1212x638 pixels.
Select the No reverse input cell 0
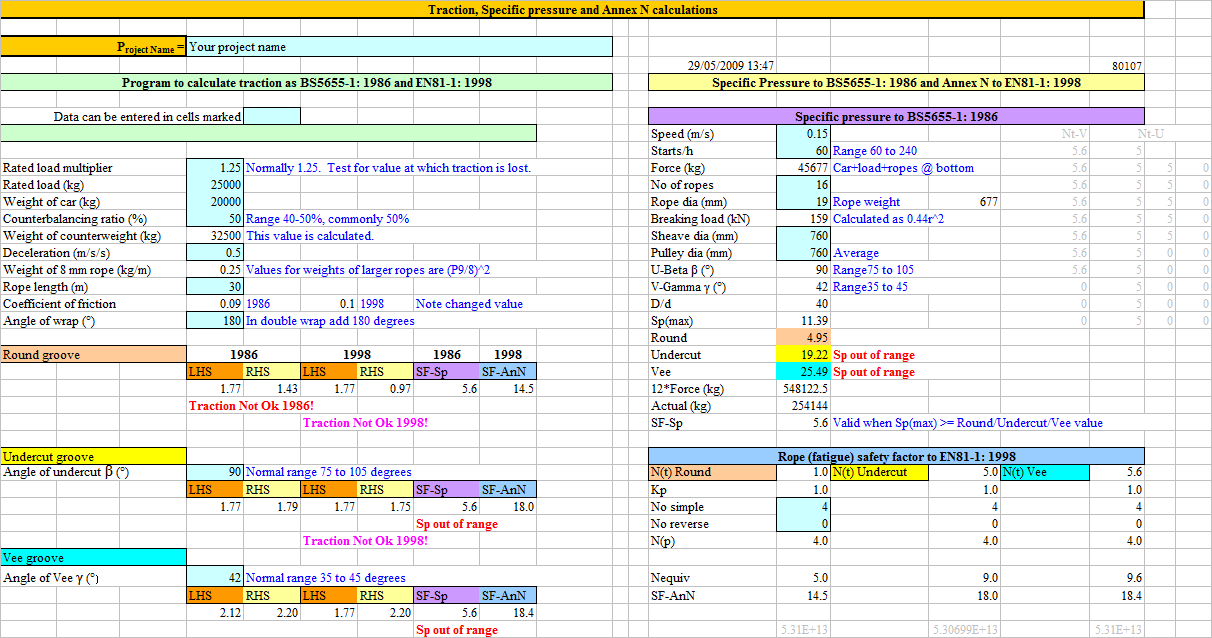click(803, 524)
